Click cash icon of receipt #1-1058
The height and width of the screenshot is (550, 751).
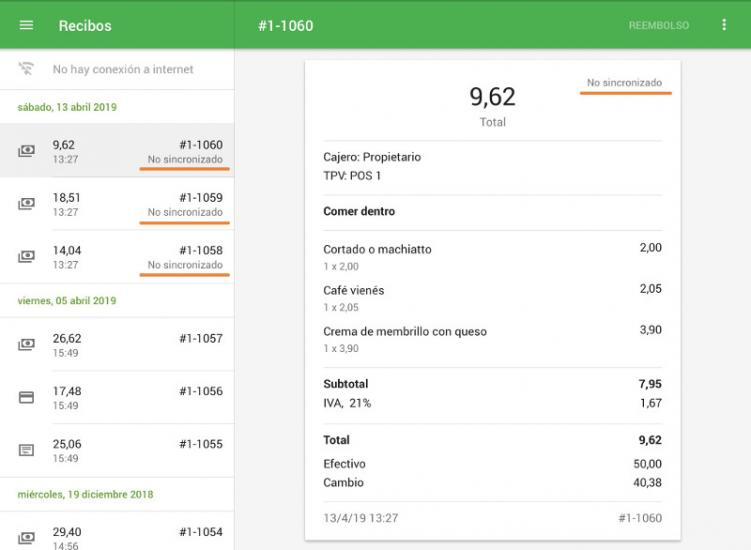point(26,257)
